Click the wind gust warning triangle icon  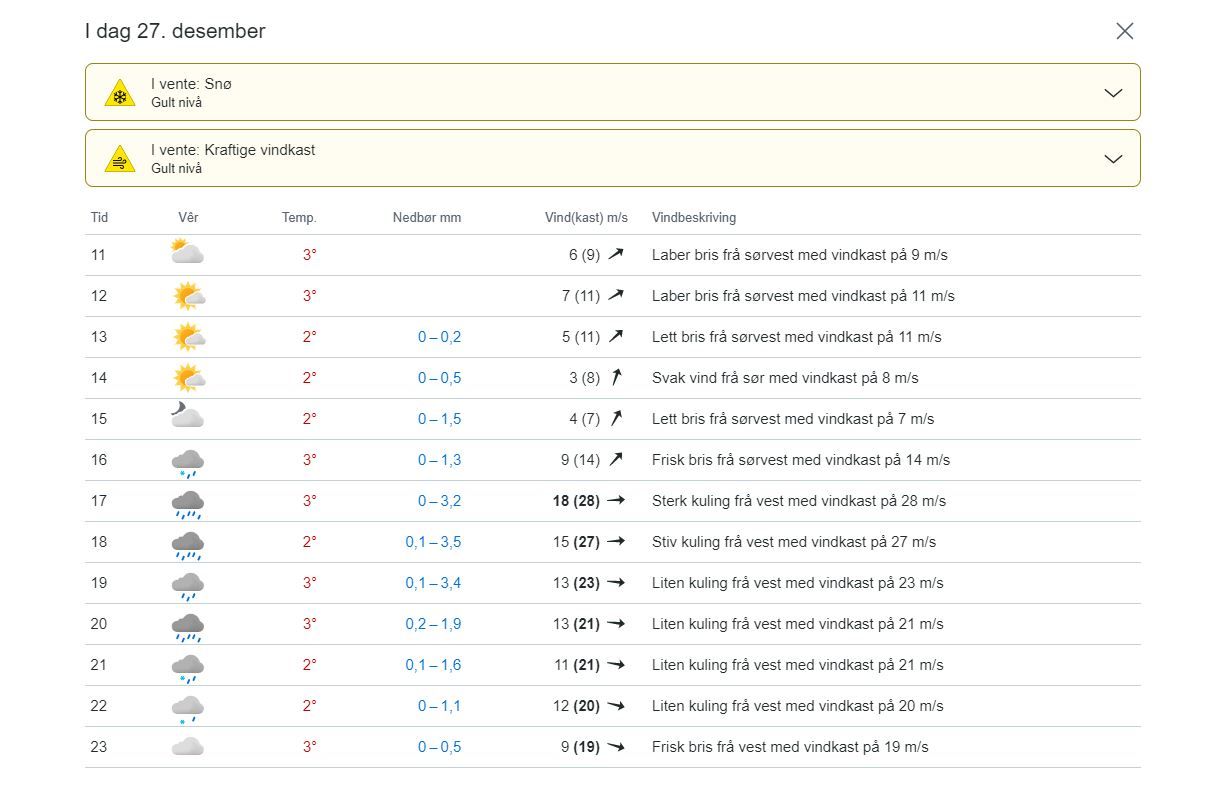pos(120,160)
